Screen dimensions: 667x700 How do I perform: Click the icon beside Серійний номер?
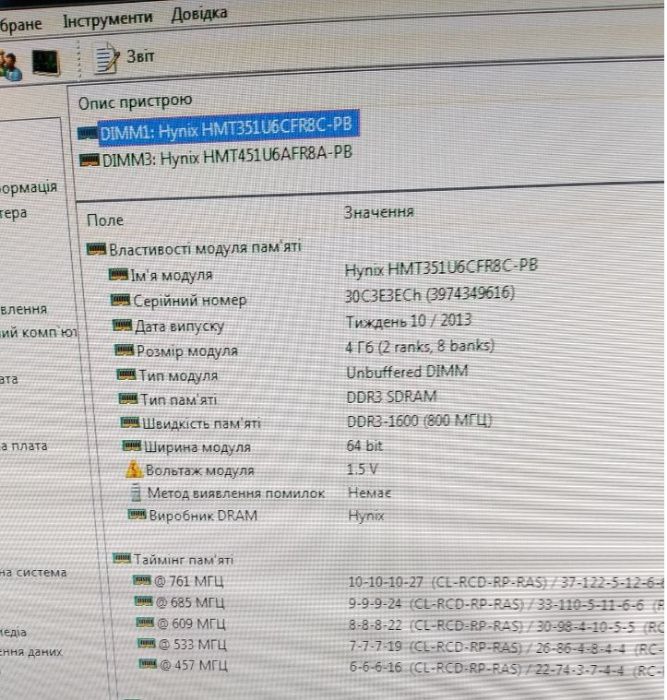click(120, 300)
